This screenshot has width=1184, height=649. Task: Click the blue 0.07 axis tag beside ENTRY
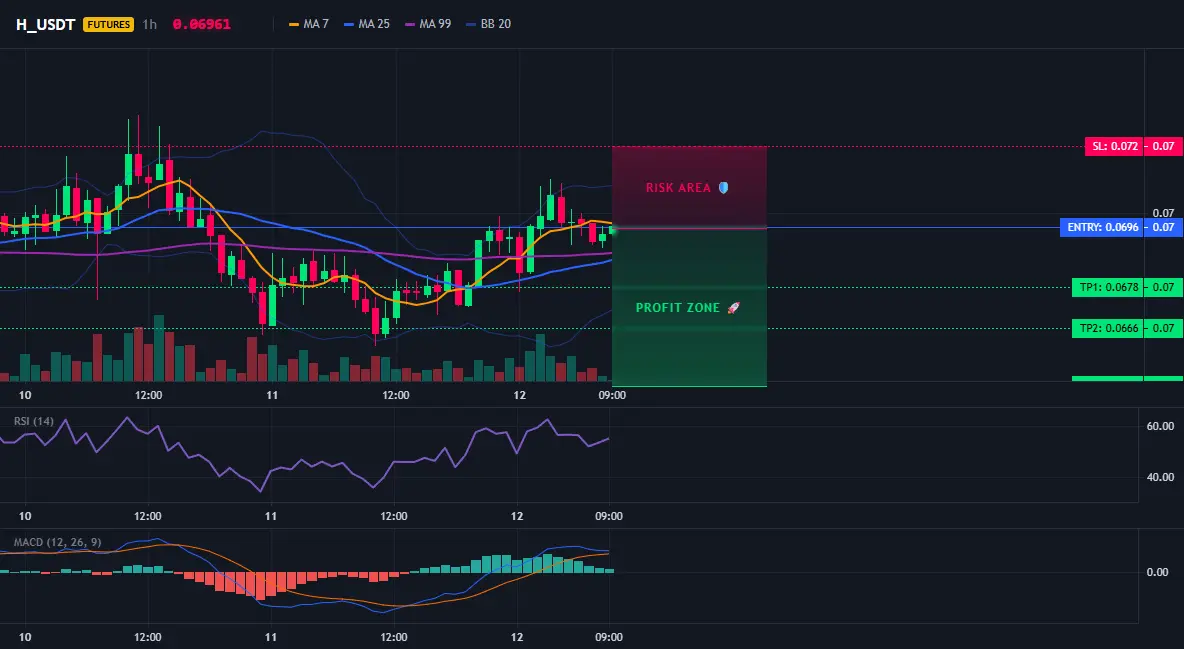pos(1163,227)
